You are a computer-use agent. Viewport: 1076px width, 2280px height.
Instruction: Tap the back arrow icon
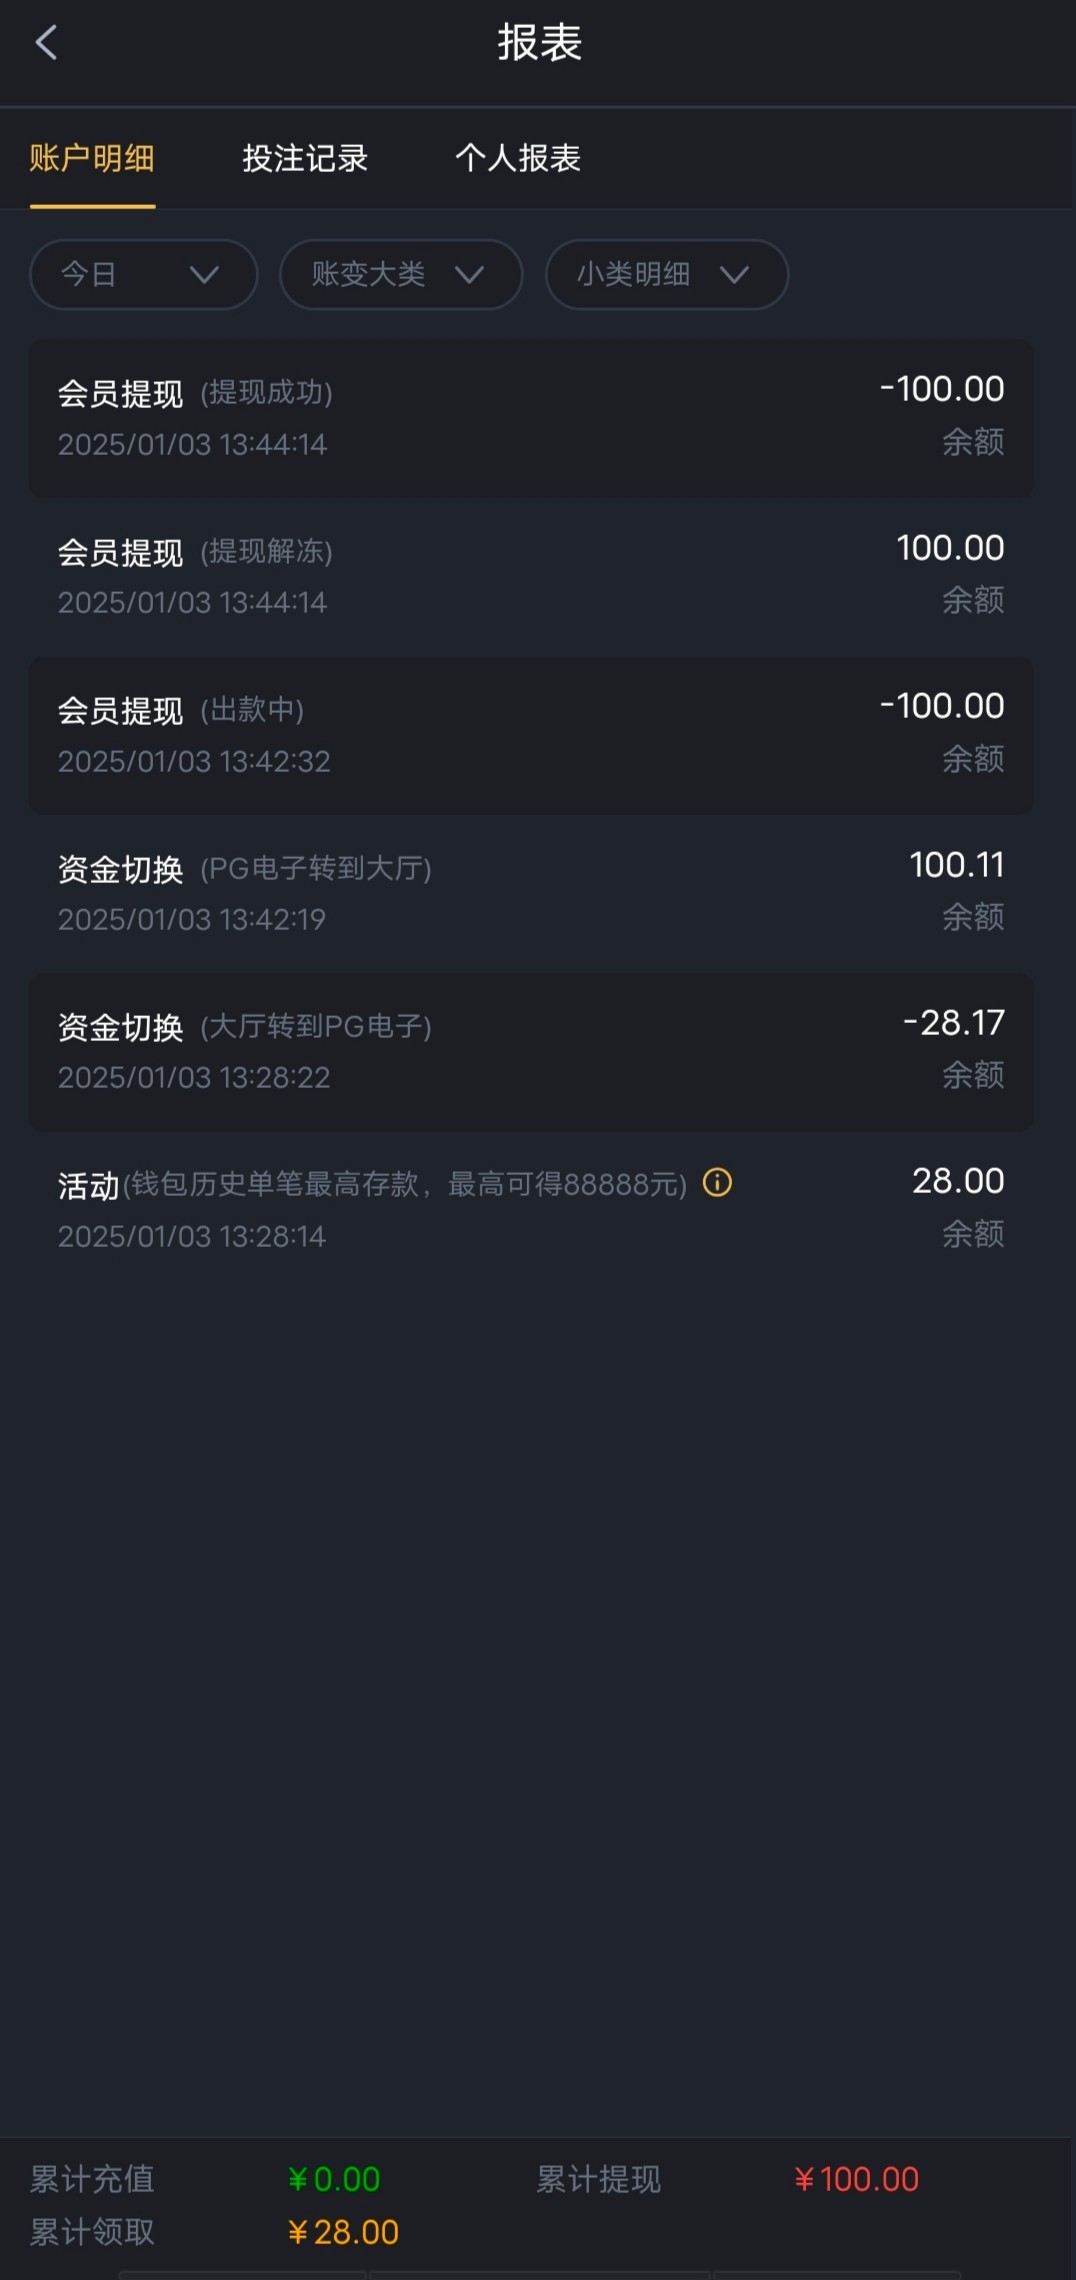coord(46,43)
